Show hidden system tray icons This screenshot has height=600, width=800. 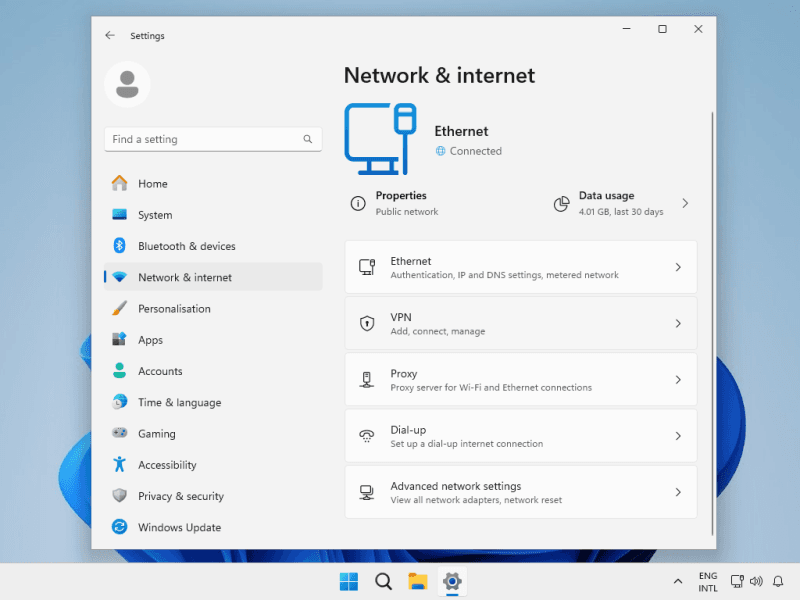coord(677,581)
